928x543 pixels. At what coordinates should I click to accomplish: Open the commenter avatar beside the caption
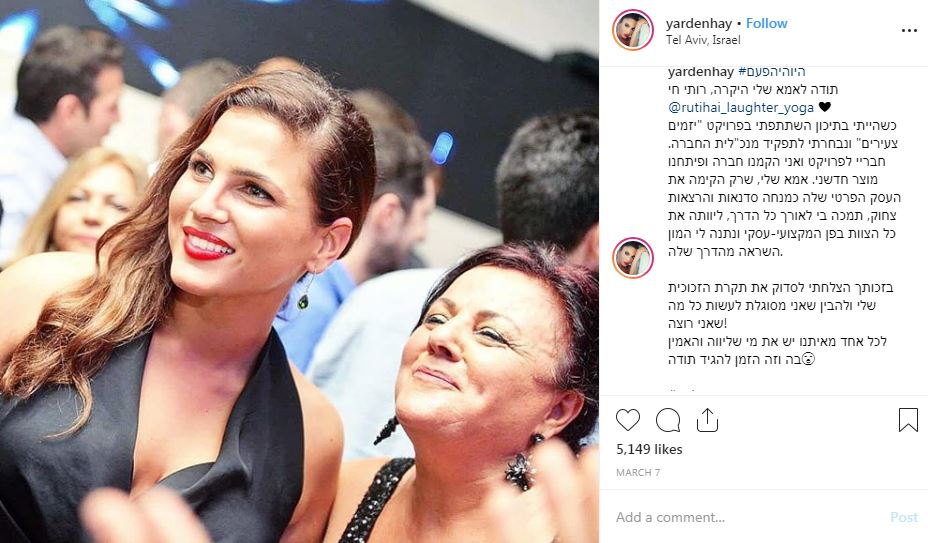(x=633, y=258)
